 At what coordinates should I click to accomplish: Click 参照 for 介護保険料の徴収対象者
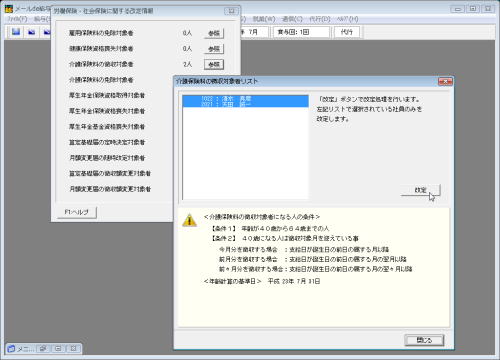coord(214,64)
